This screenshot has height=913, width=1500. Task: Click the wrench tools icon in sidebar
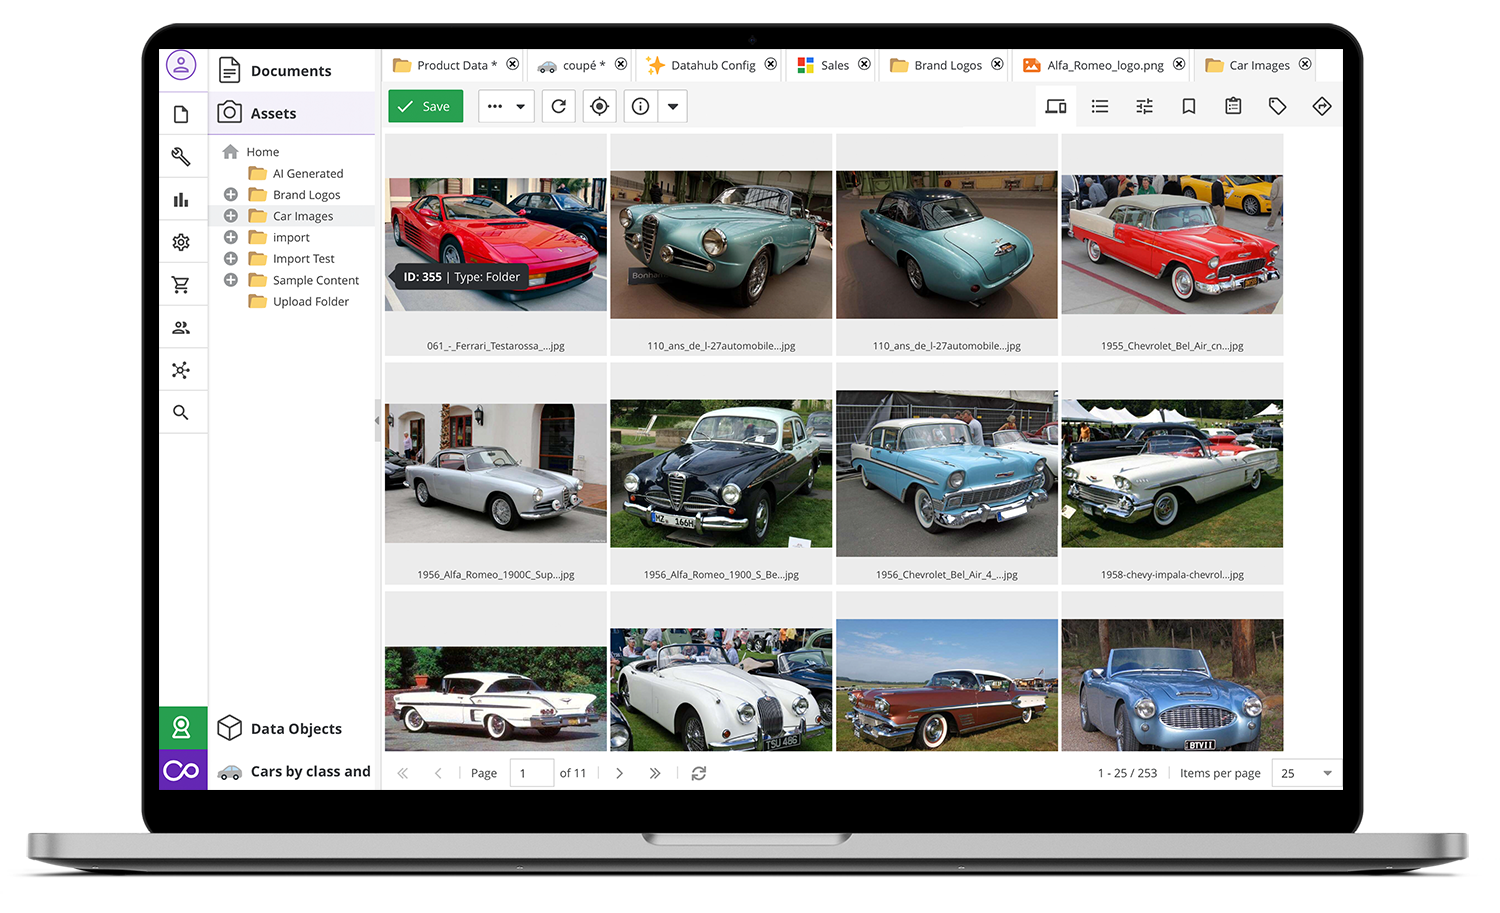point(181,156)
